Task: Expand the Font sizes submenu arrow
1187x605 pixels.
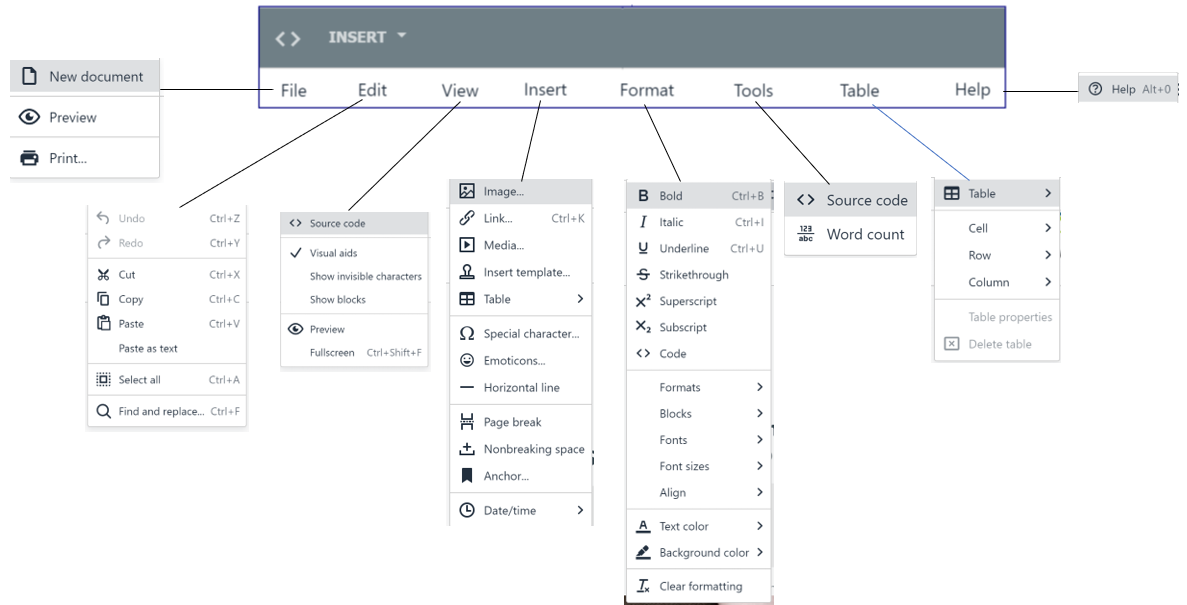Action: [x=759, y=466]
